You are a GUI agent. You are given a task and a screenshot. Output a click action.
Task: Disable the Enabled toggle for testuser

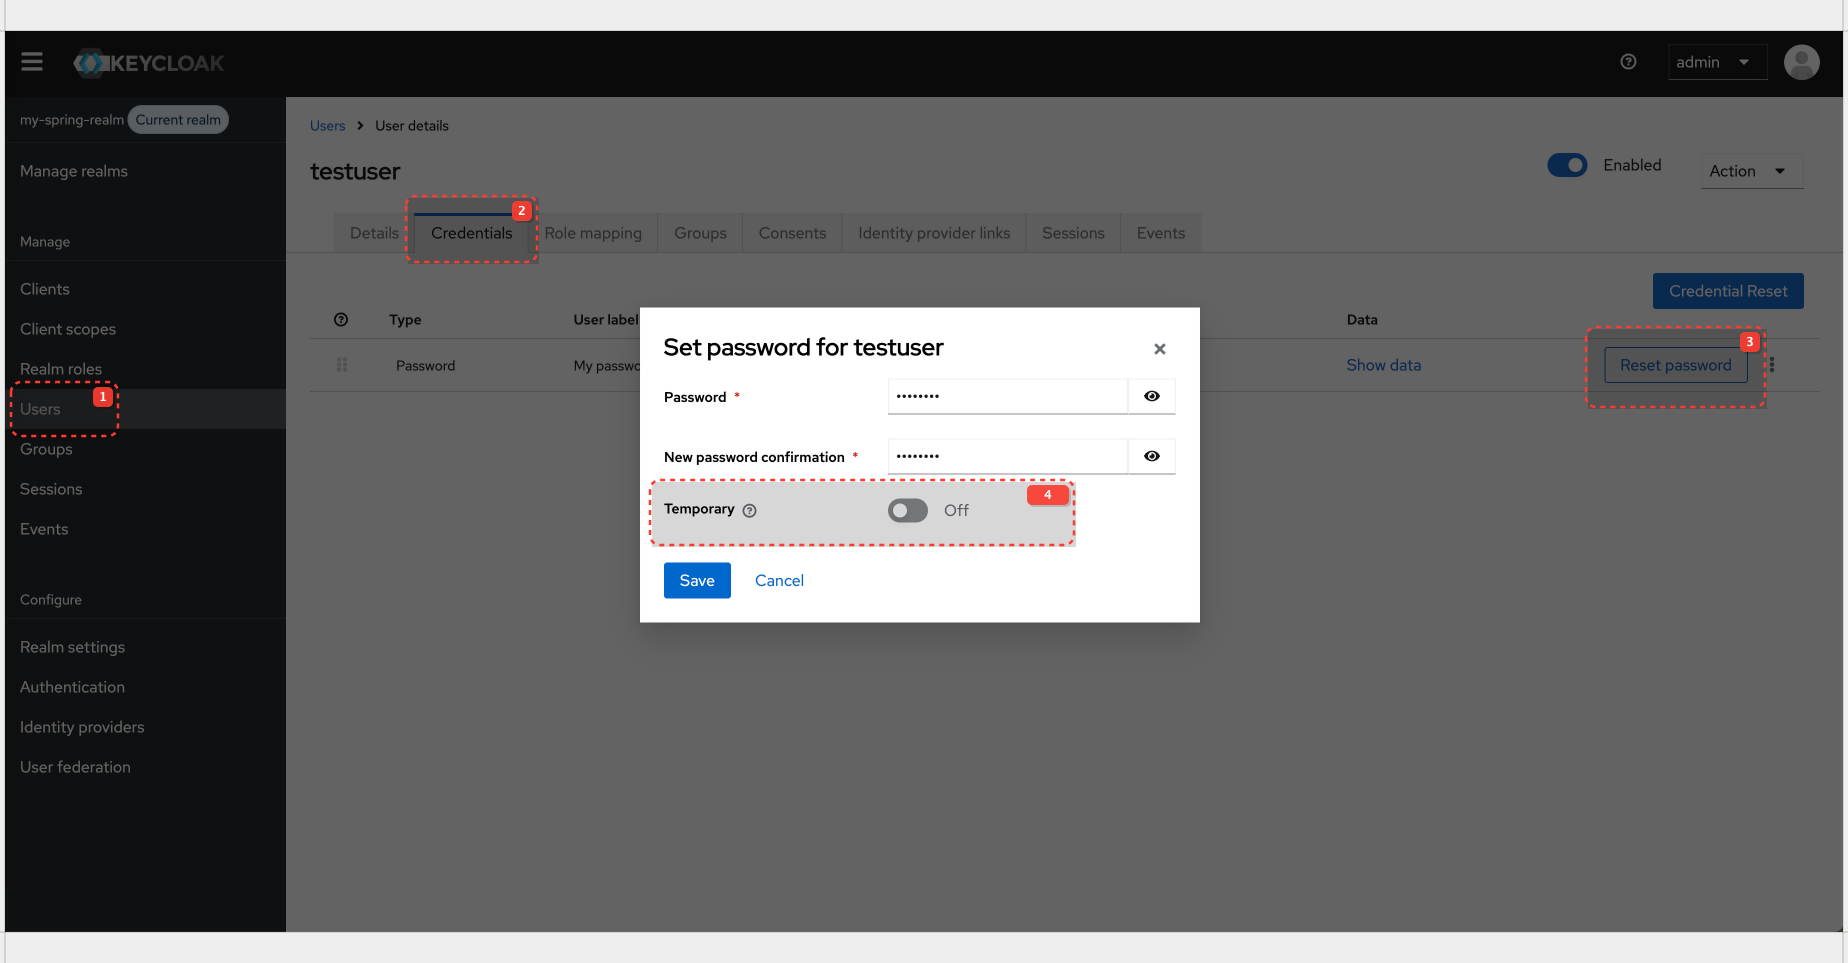click(x=1567, y=165)
